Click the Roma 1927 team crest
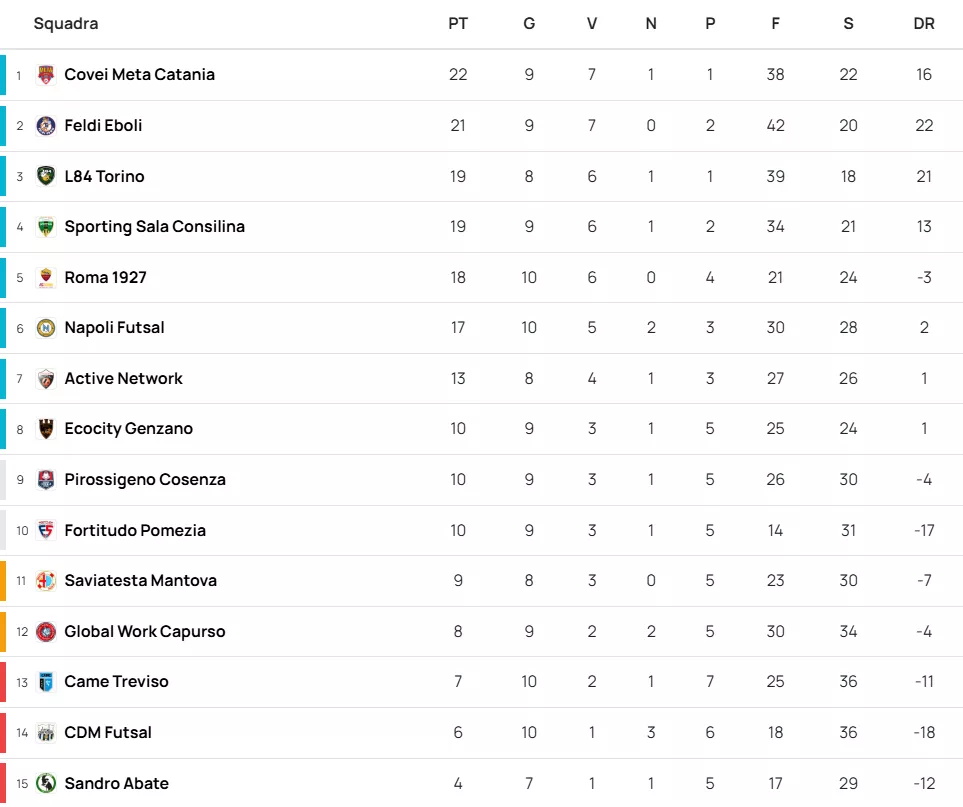Screen dimensions: 963x807 point(46,278)
